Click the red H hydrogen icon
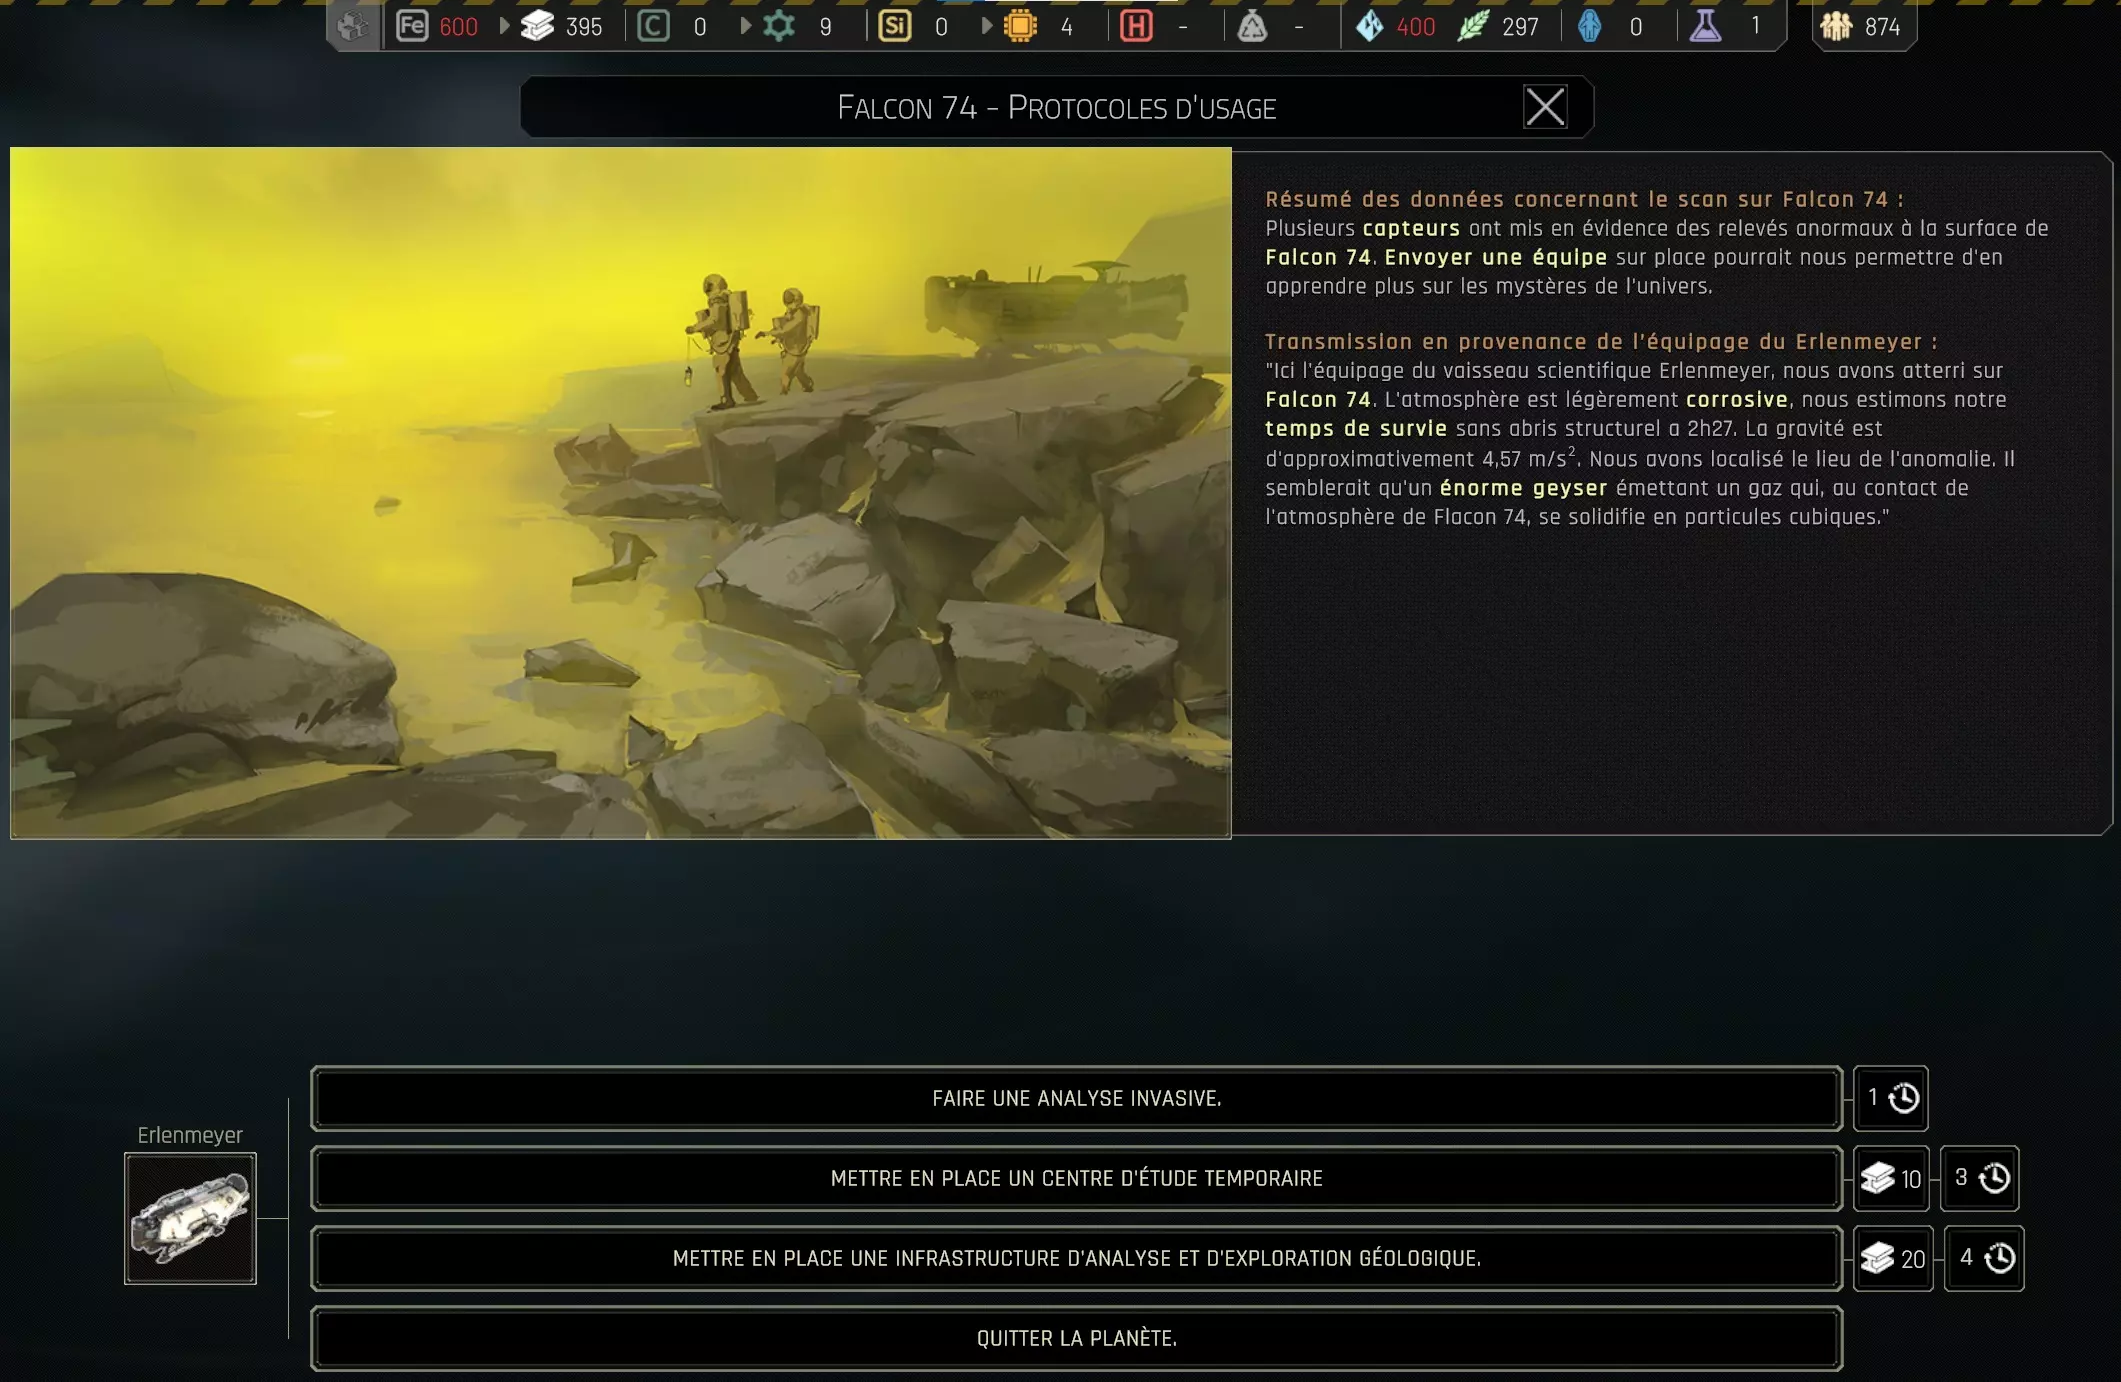This screenshot has width=2121, height=1382. (x=1136, y=26)
